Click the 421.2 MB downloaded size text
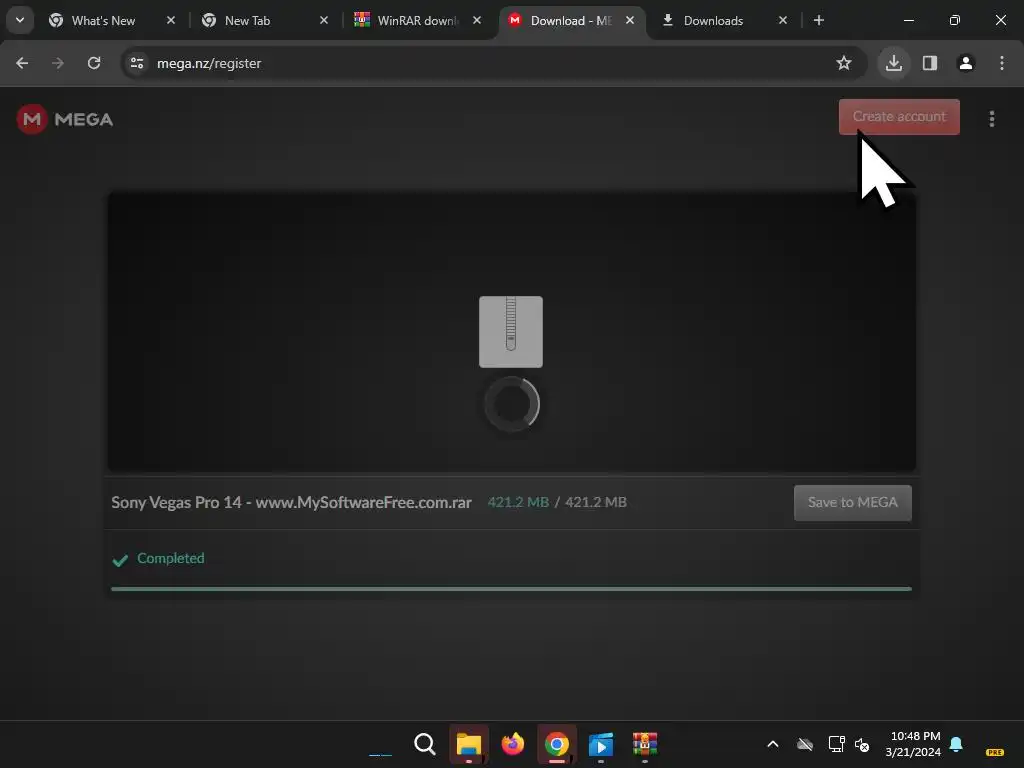1024x768 pixels. point(519,502)
